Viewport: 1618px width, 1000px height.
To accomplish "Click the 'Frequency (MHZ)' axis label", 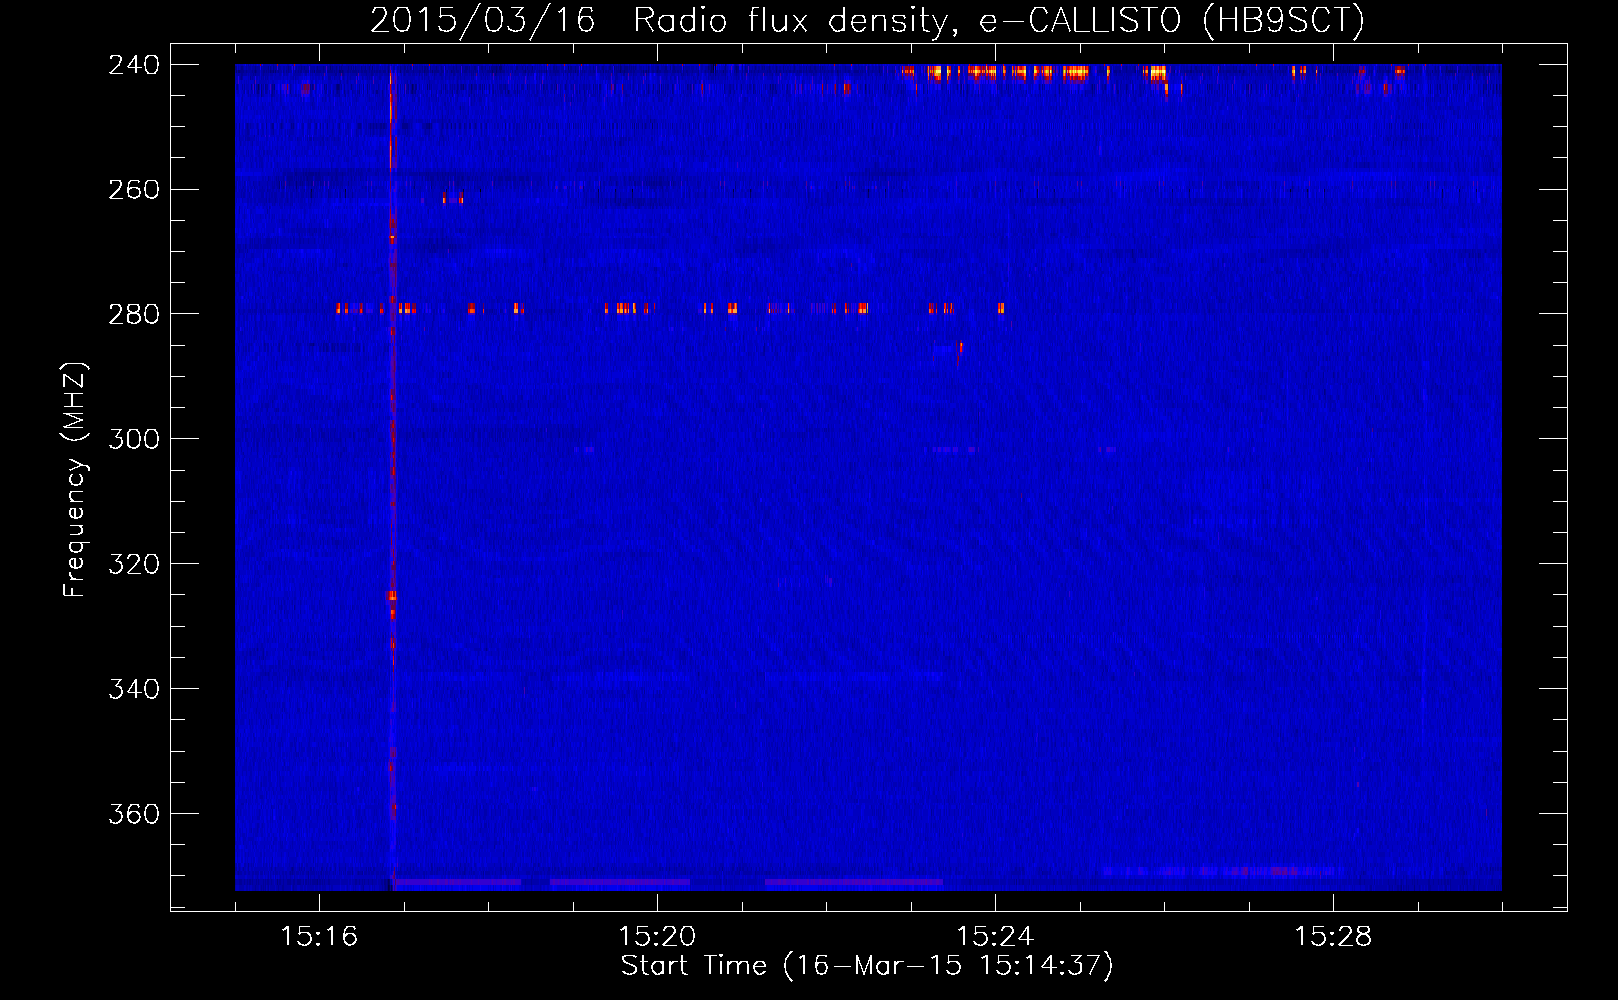I will pos(75,479).
